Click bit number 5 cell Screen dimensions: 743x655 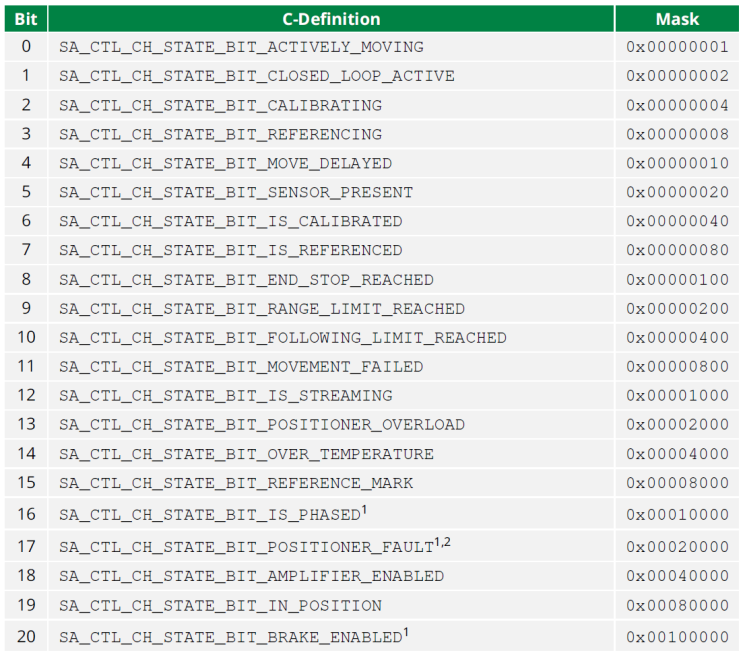pyautogui.click(x=26, y=191)
